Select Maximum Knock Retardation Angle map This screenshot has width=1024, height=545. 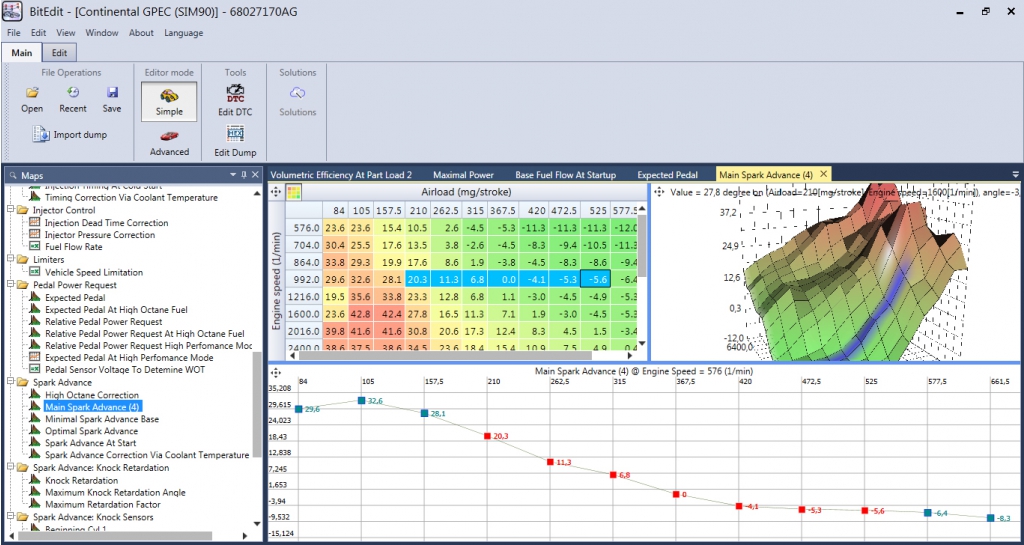[116, 493]
